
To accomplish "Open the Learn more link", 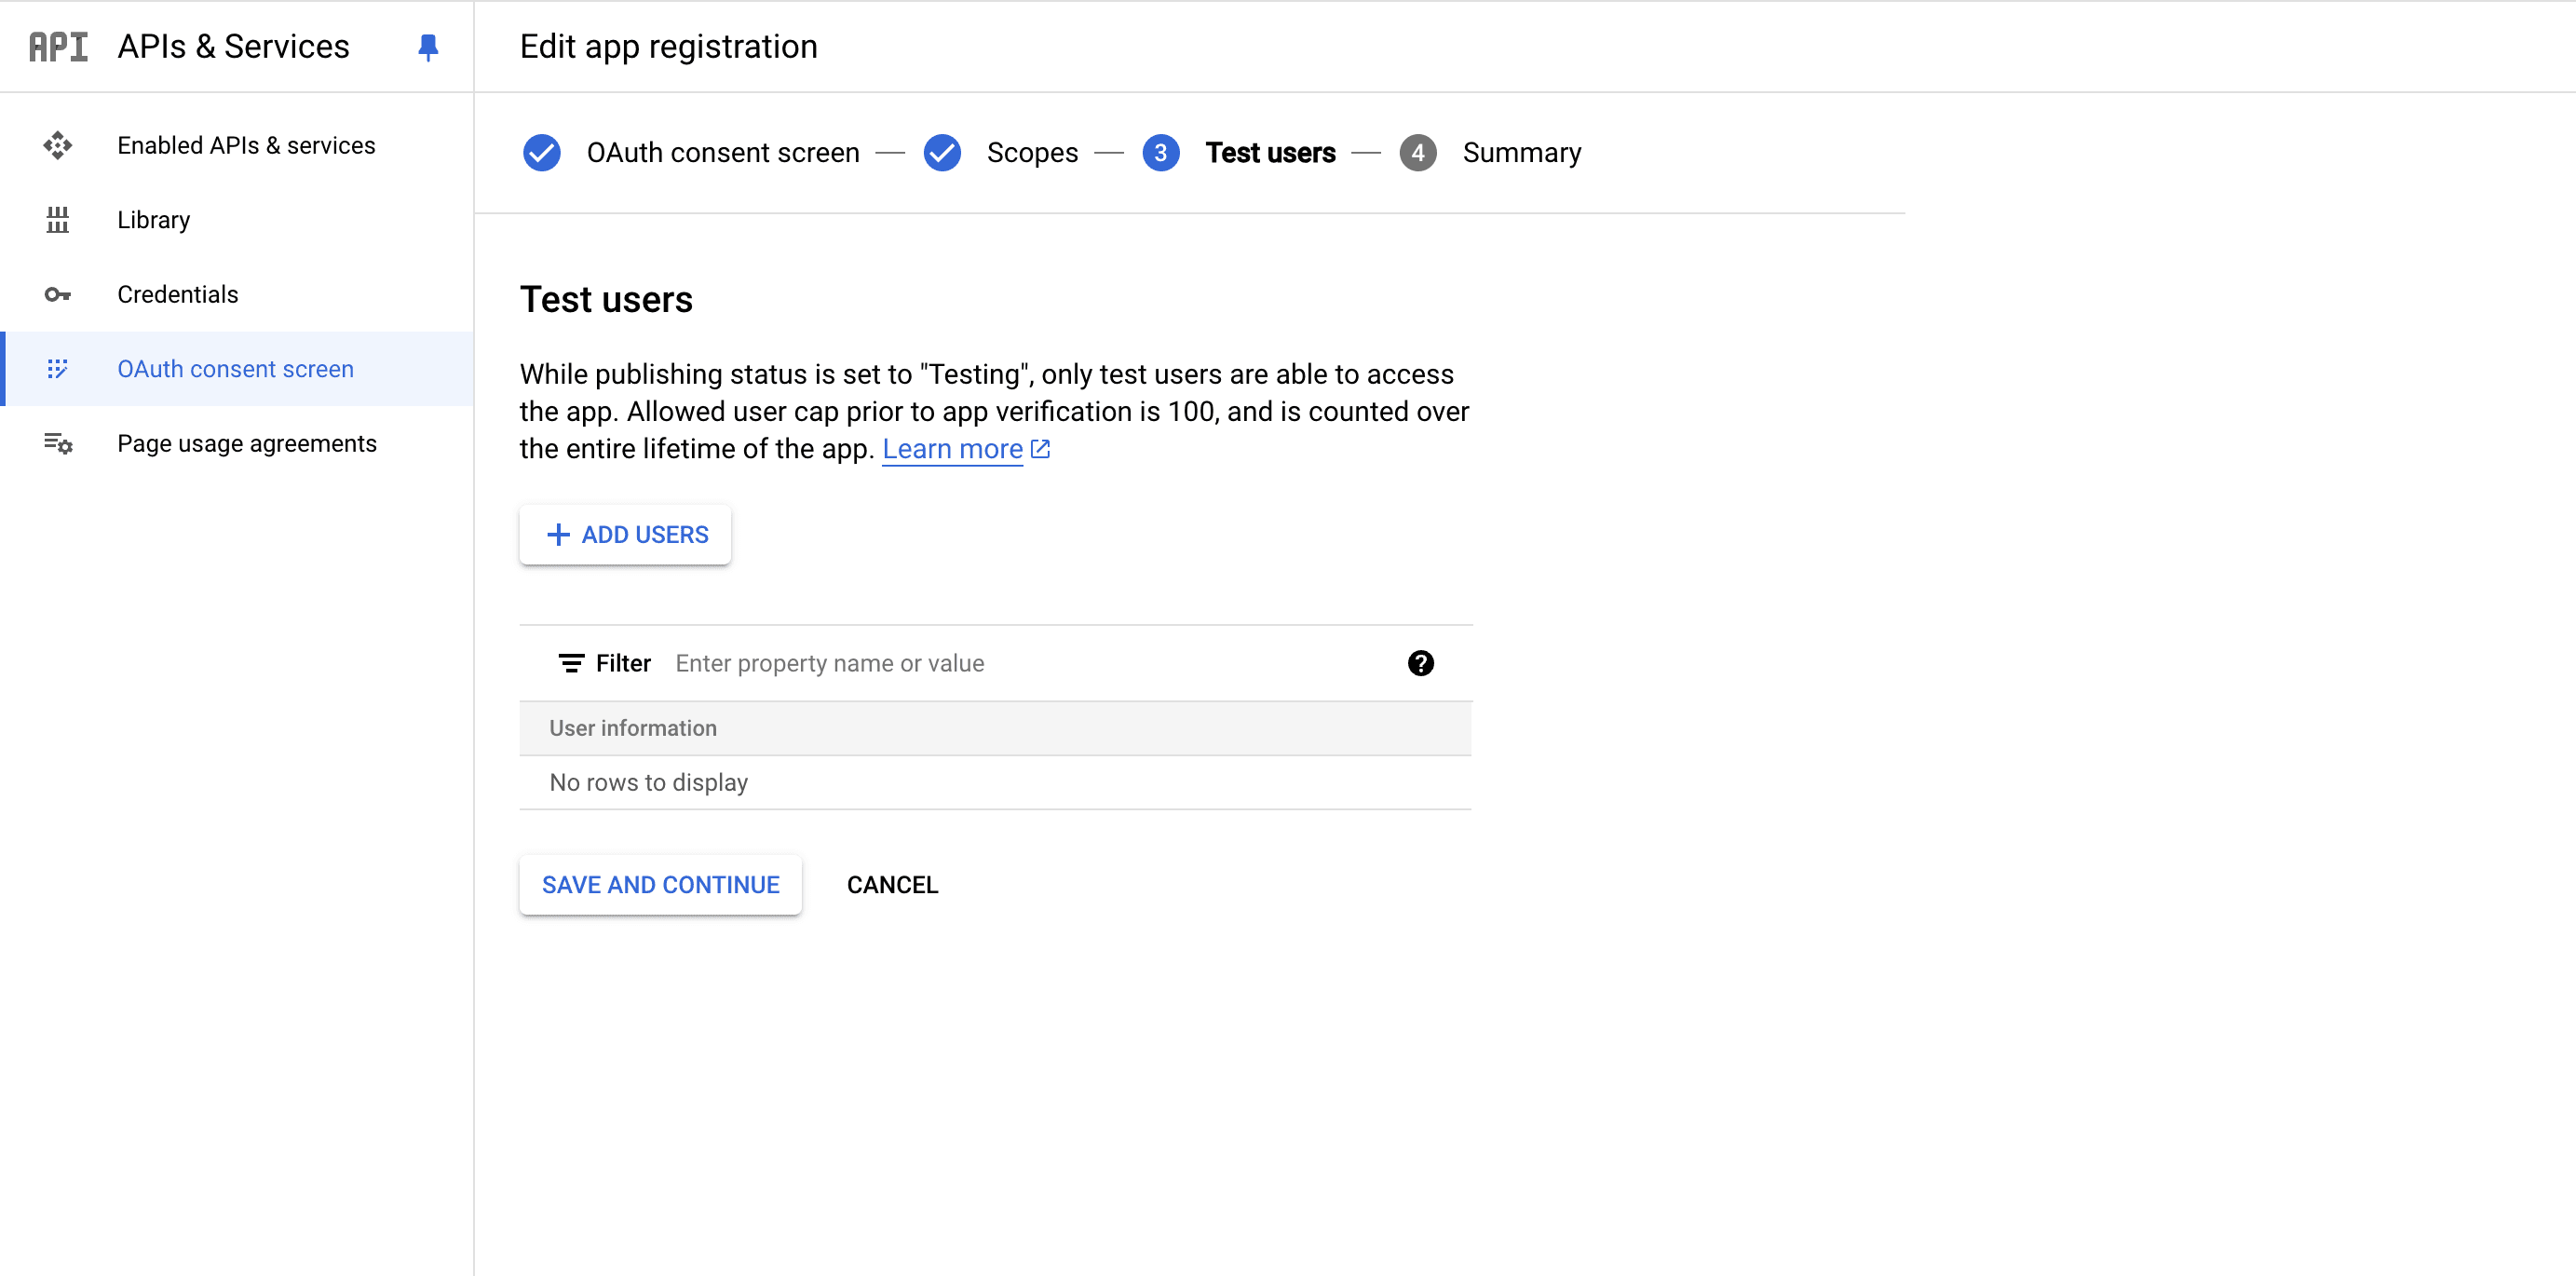I will [952, 449].
